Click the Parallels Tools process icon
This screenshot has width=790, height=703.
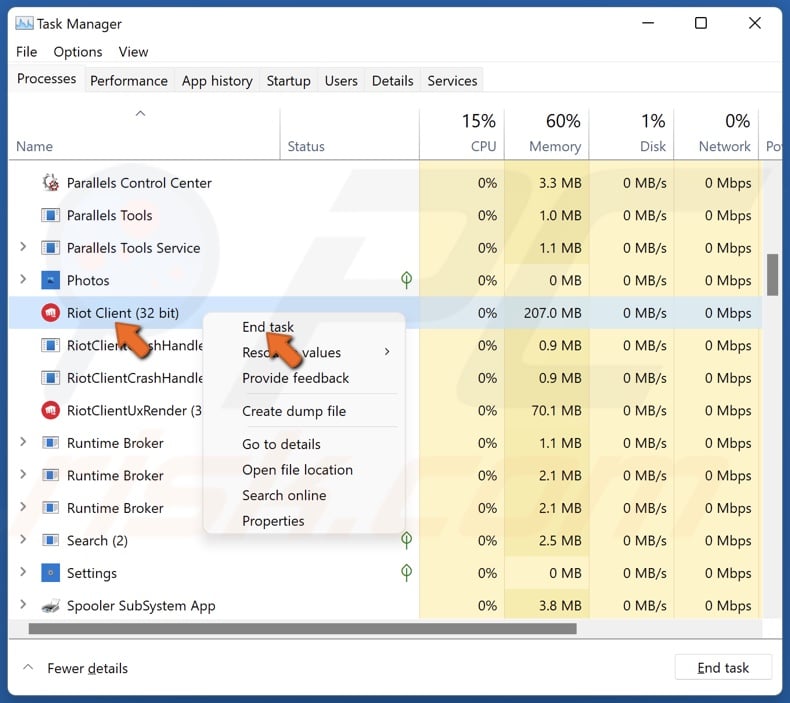click(50, 215)
